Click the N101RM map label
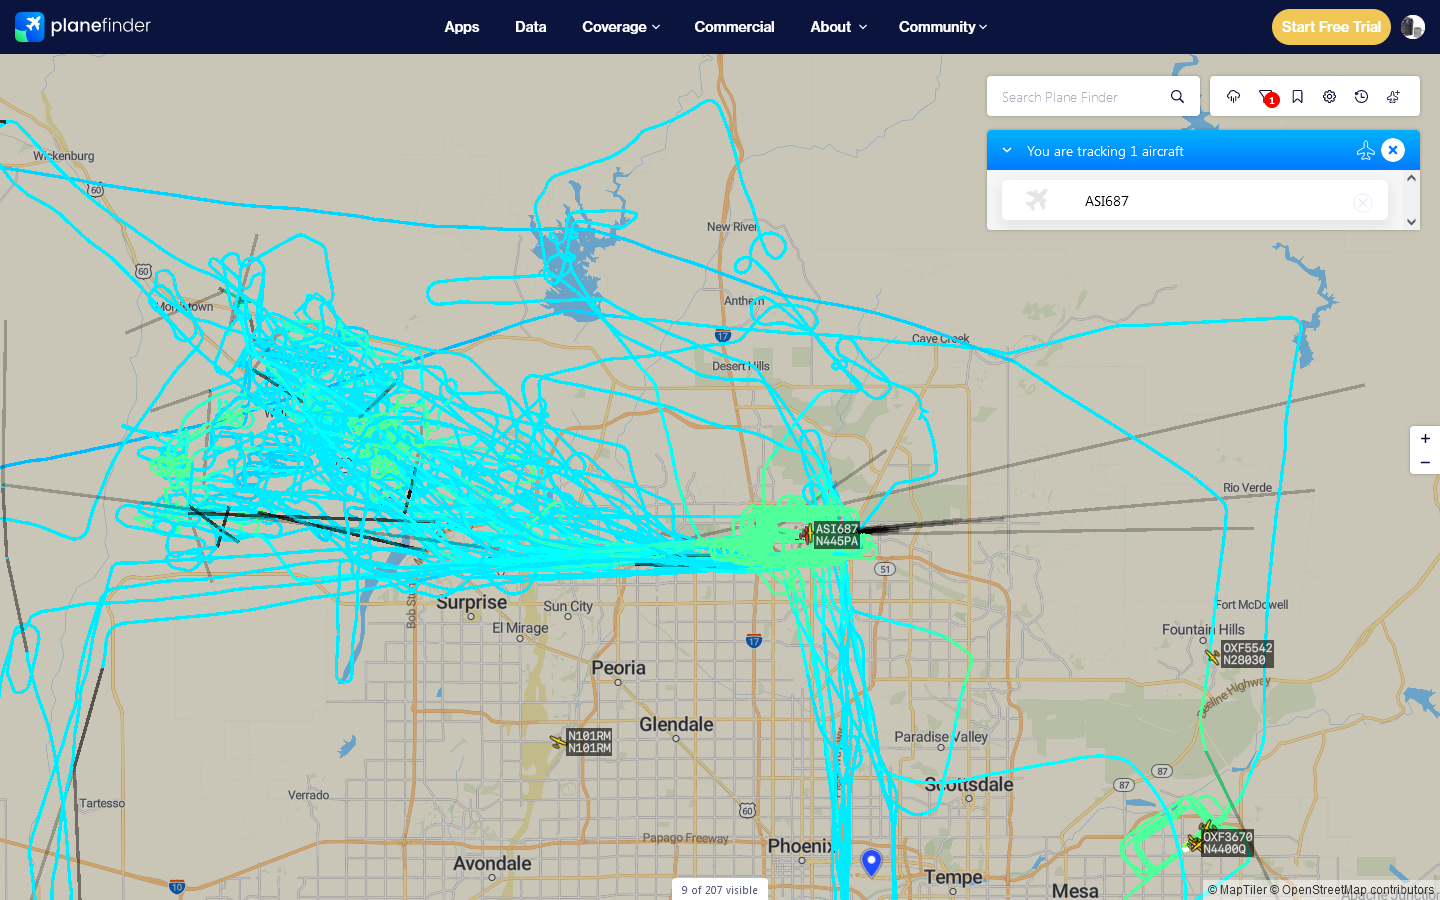Viewport: 1440px width, 900px height. point(590,742)
